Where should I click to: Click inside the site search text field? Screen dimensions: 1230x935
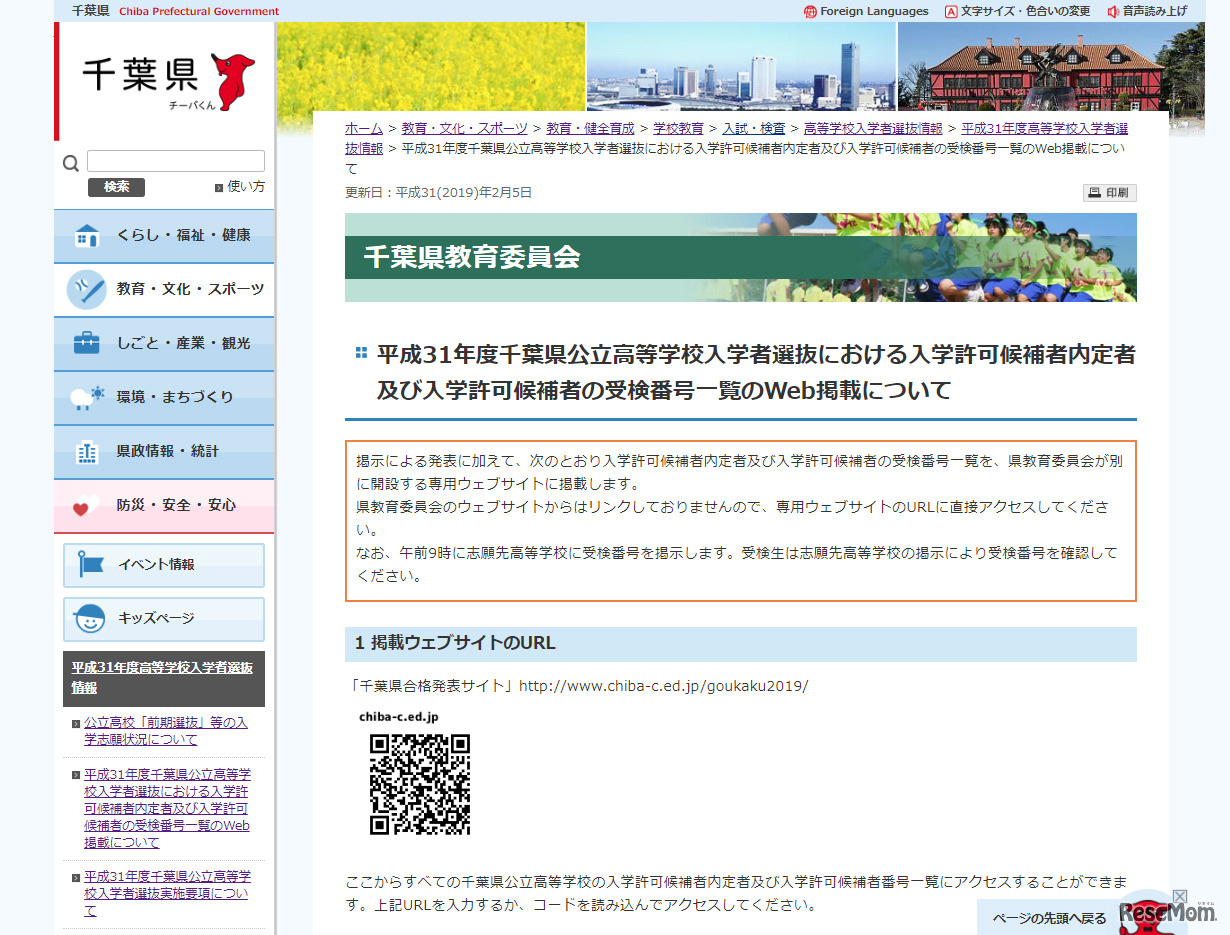coord(176,161)
